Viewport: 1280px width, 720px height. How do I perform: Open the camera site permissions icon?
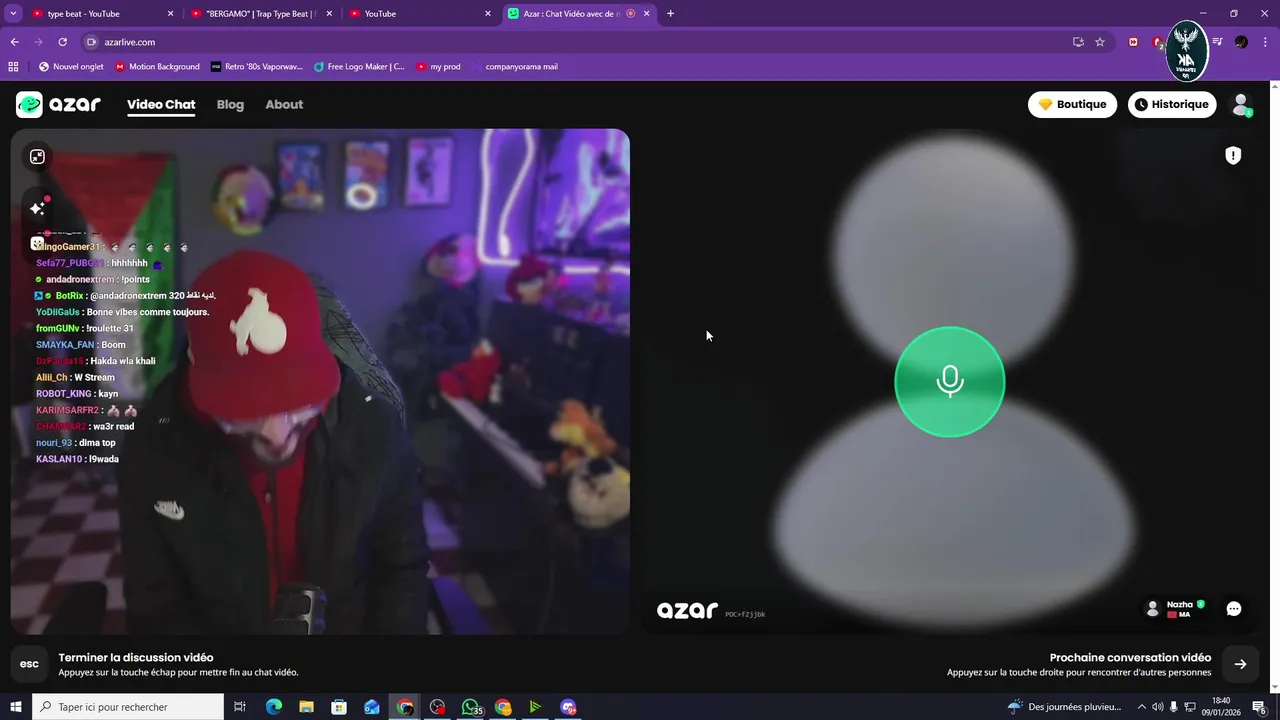[x=91, y=42]
